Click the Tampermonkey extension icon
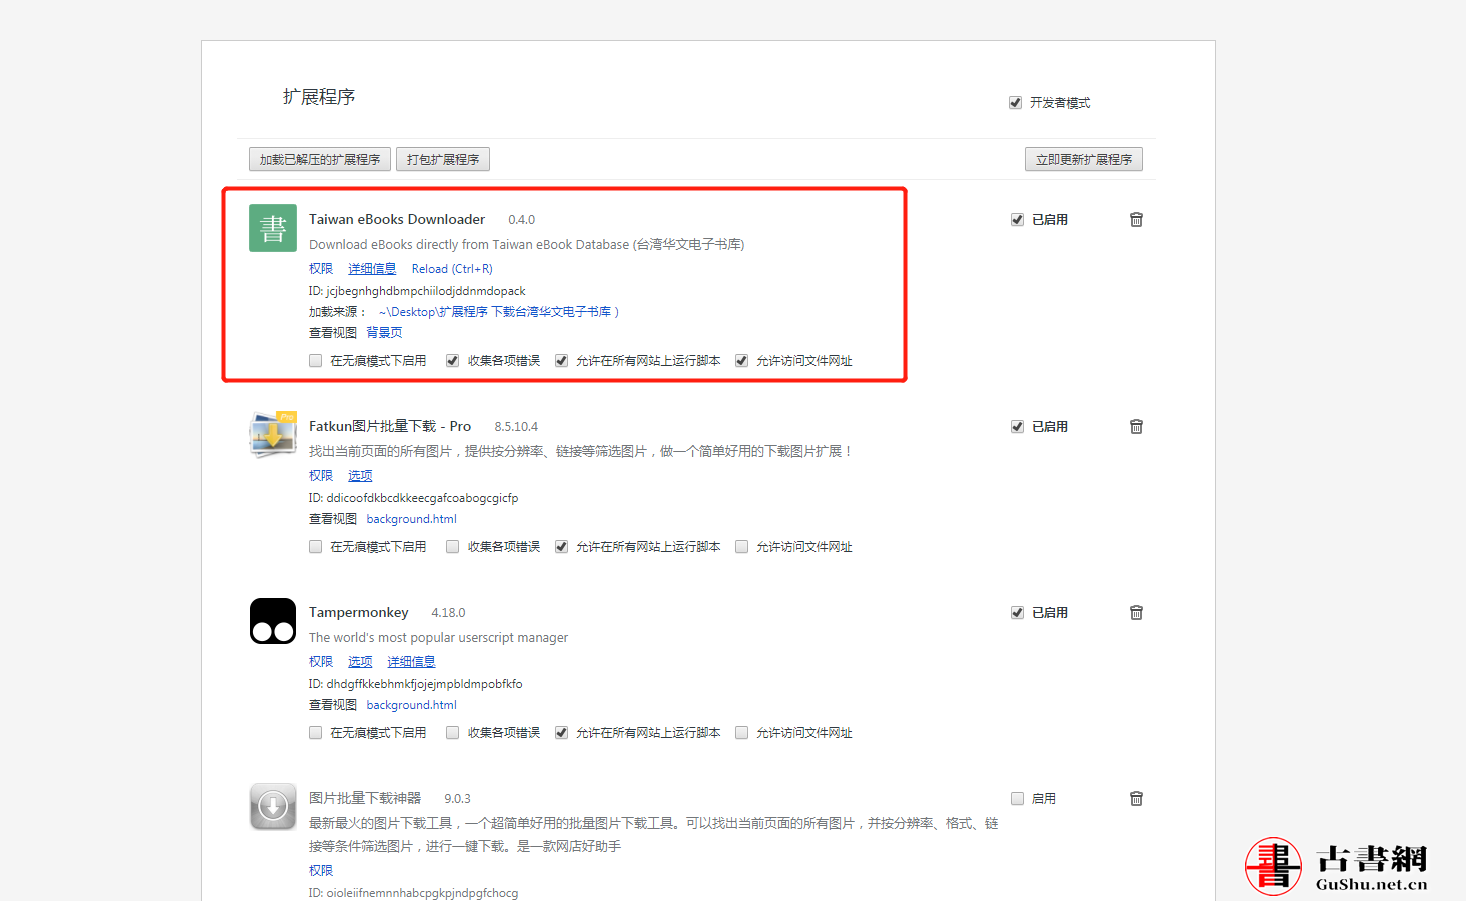 tap(273, 621)
